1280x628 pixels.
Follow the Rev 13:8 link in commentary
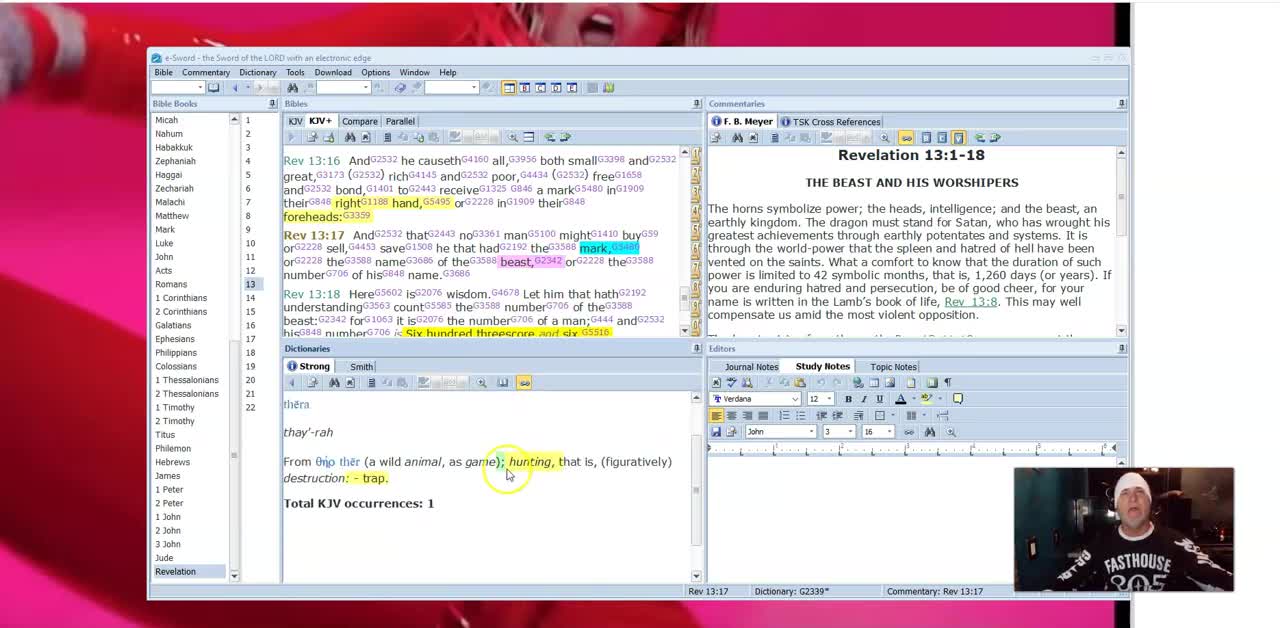970,302
